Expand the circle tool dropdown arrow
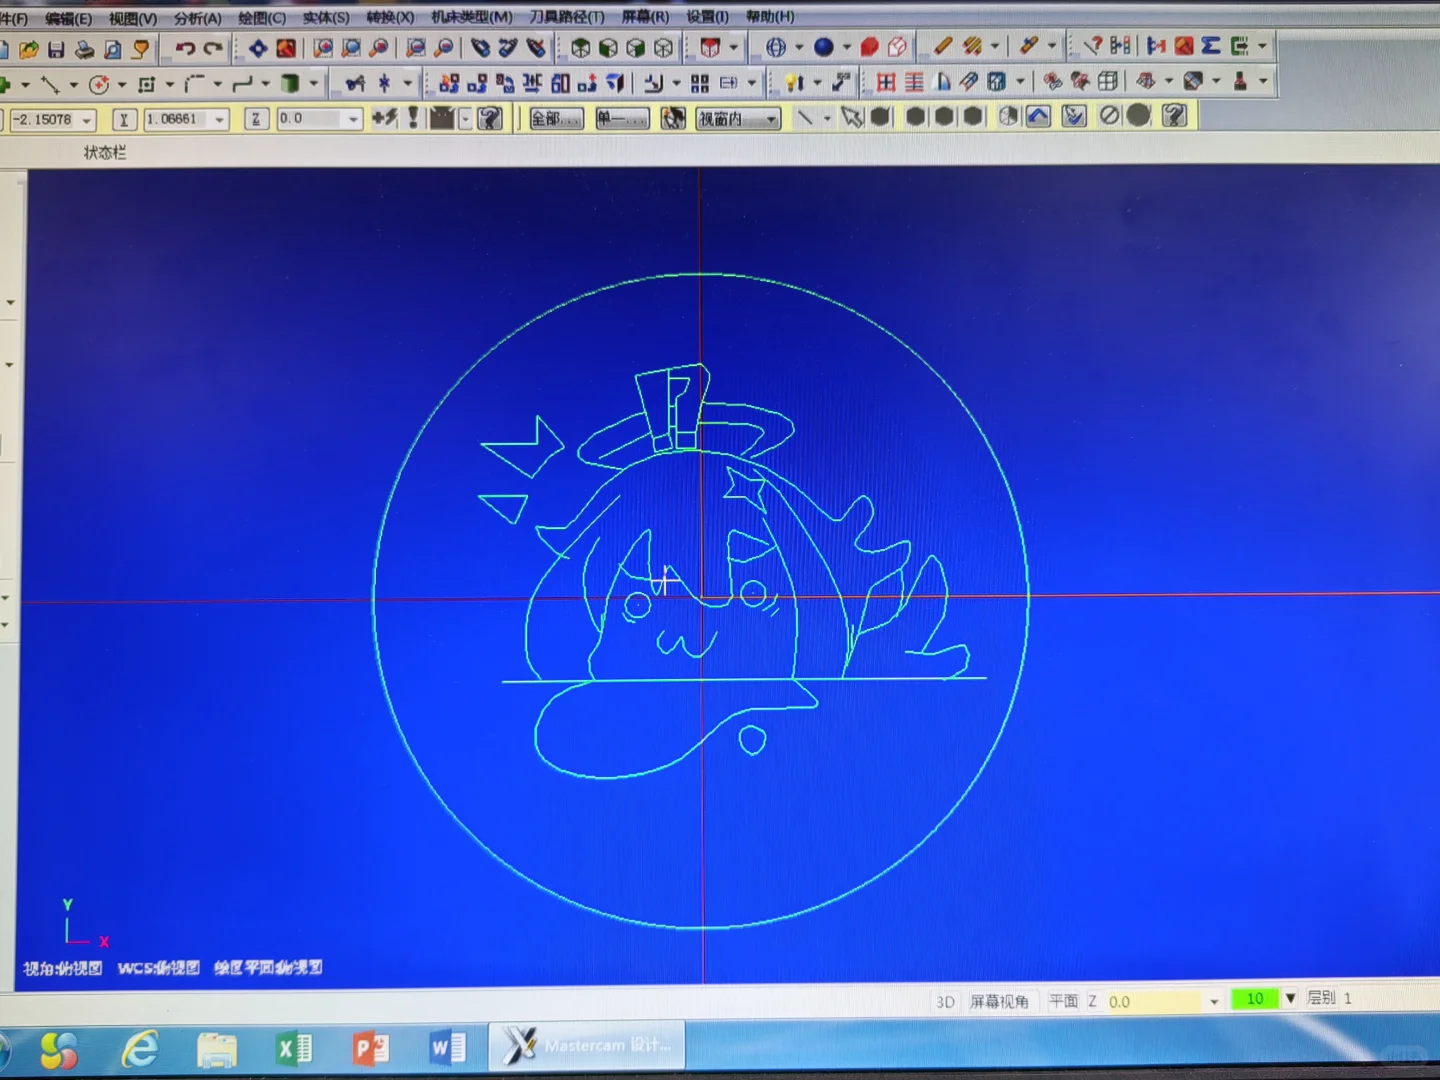Image resolution: width=1440 pixels, height=1080 pixels. (x=122, y=85)
